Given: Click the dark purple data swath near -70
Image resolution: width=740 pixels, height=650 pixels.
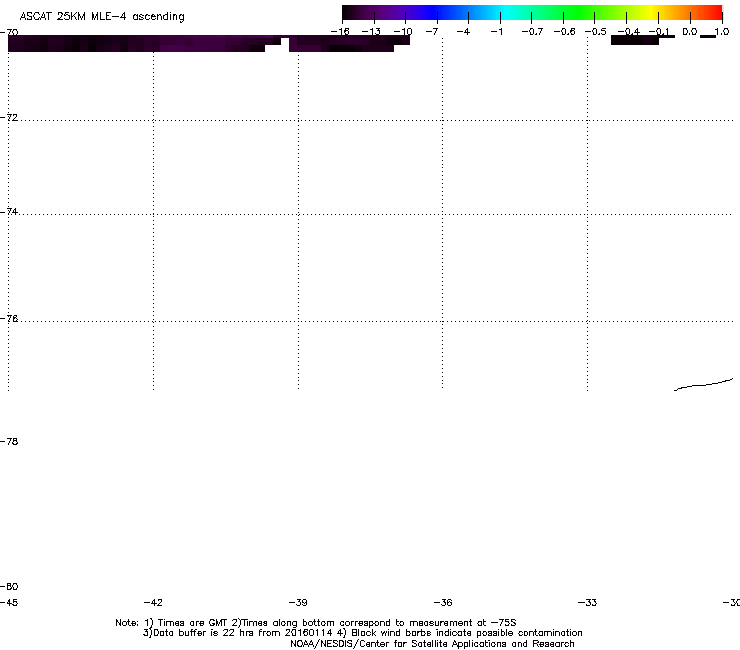Looking at the screenshot, I should (209, 43).
